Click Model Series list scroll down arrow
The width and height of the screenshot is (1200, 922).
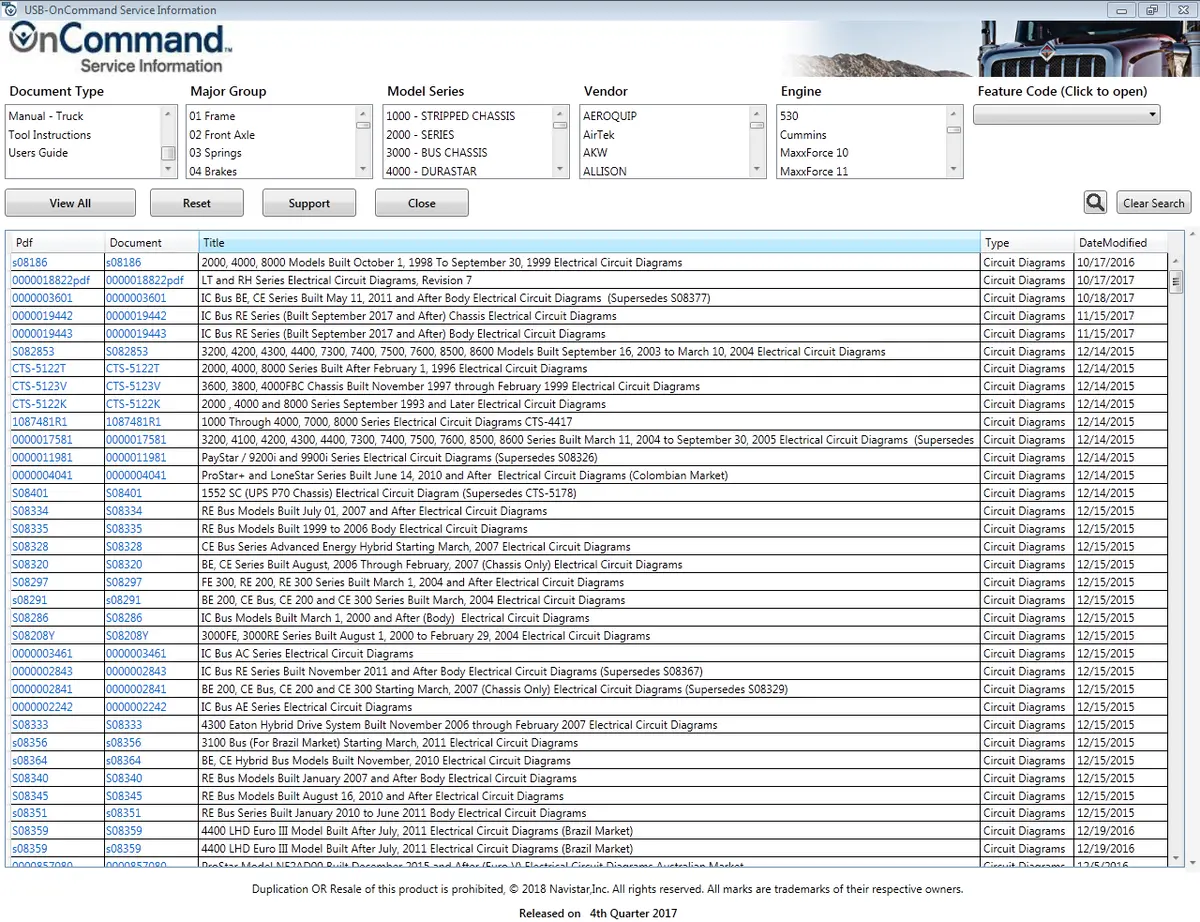click(x=561, y=171)
